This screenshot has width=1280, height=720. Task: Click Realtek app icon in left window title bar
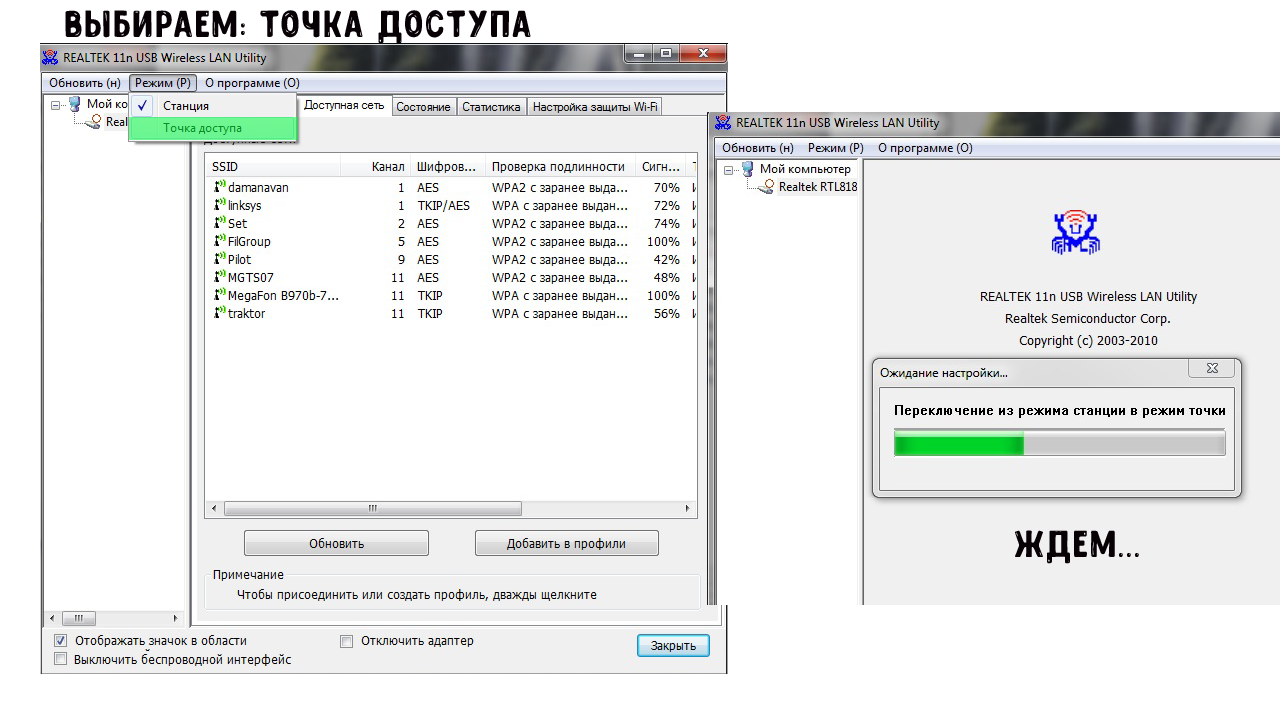click(x=52, y=58)
